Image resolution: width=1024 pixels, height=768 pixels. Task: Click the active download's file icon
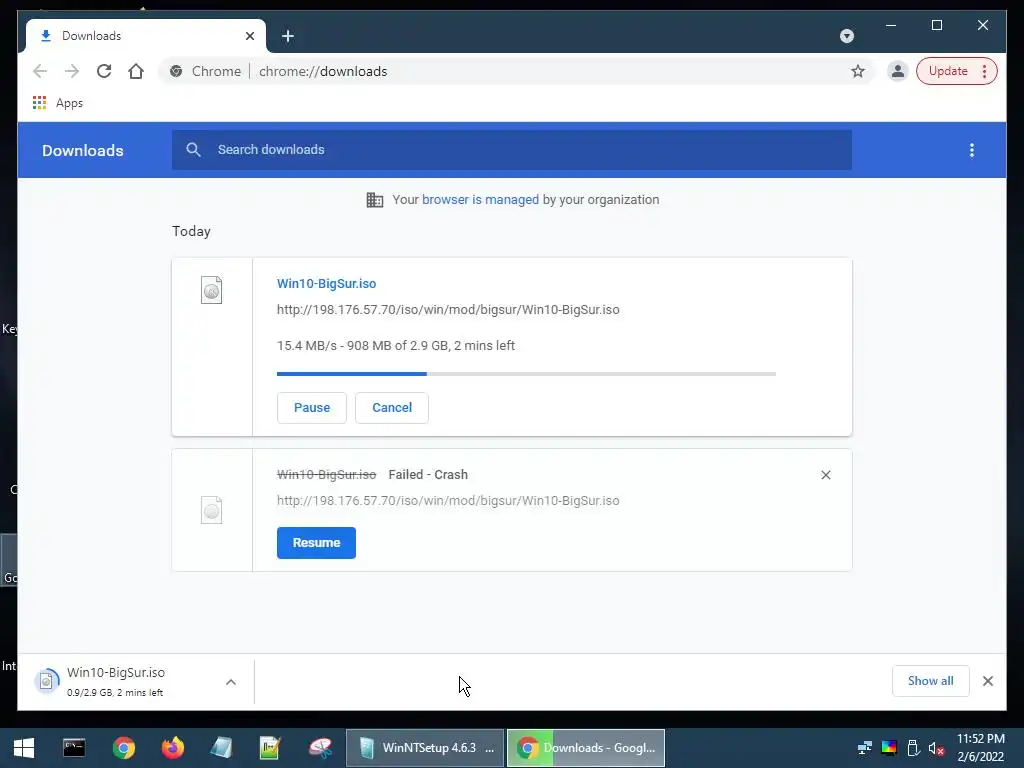point(212,290)
